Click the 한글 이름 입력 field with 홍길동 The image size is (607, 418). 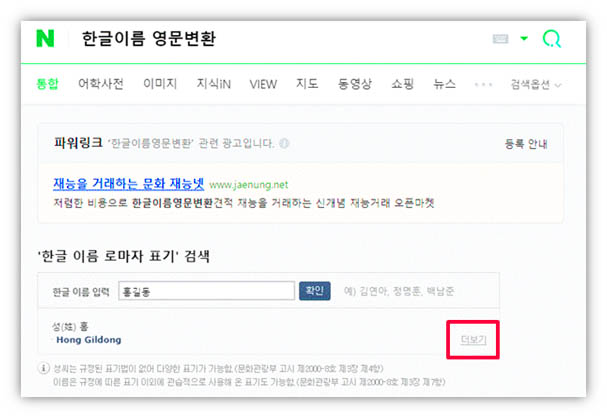pos(206,291)
